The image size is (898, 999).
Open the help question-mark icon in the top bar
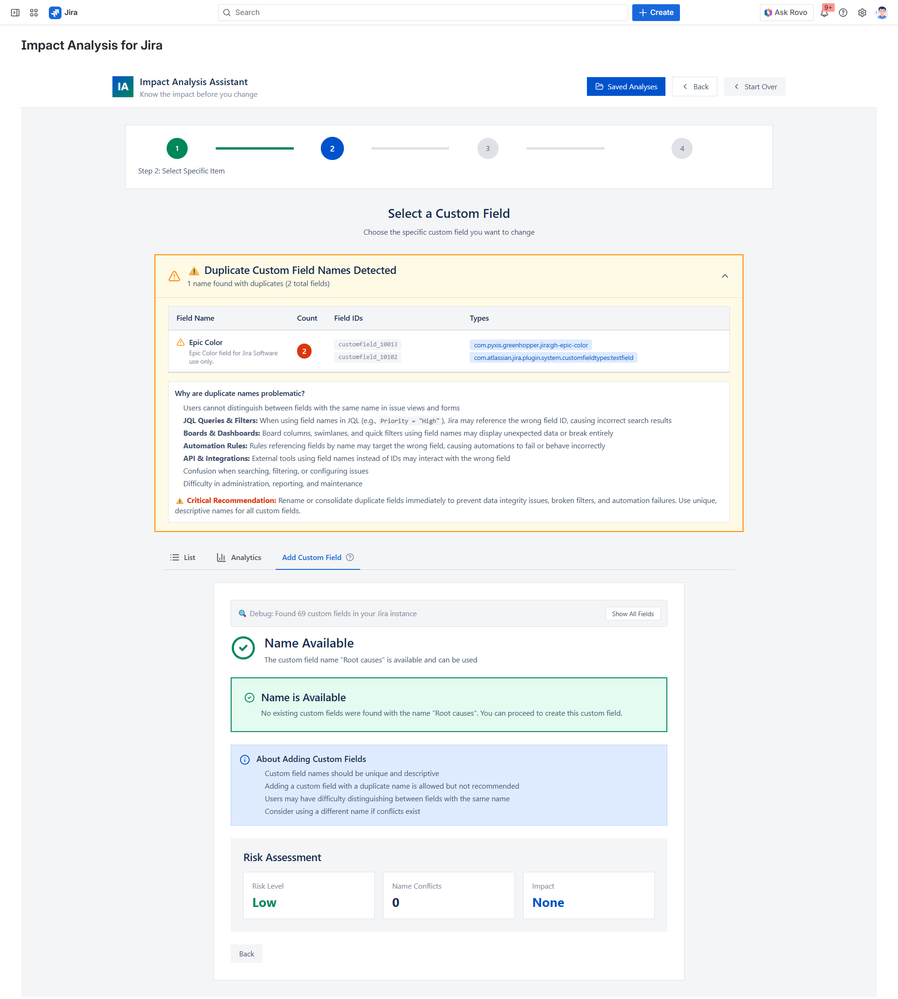843,12
